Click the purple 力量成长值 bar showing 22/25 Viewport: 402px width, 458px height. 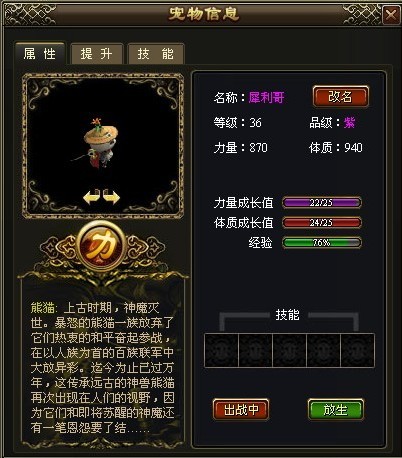[322, 203]
